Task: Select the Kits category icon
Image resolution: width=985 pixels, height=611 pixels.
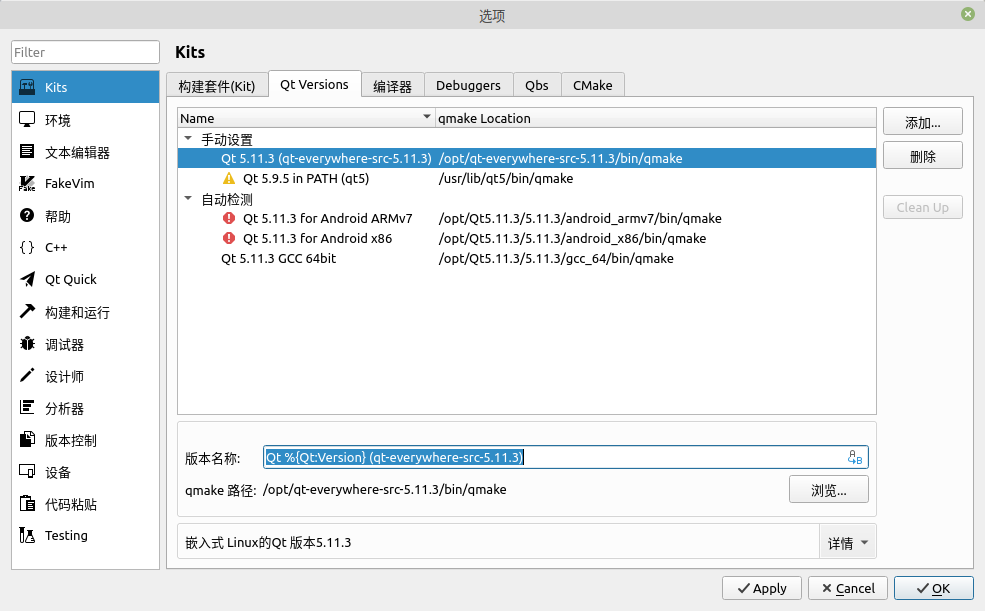Action: pos(27,87)
